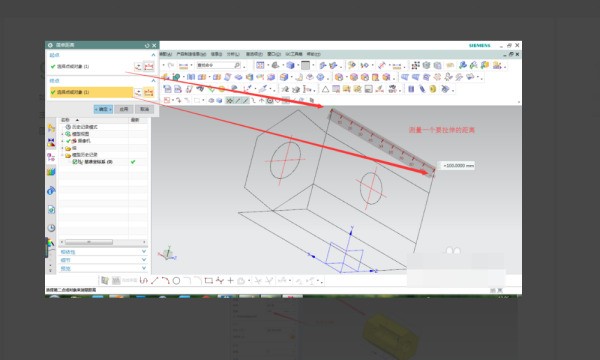Click the Cancel button in dialog
Image resolution: width=600 pixels, height=360 pixels.
(144, 109)
